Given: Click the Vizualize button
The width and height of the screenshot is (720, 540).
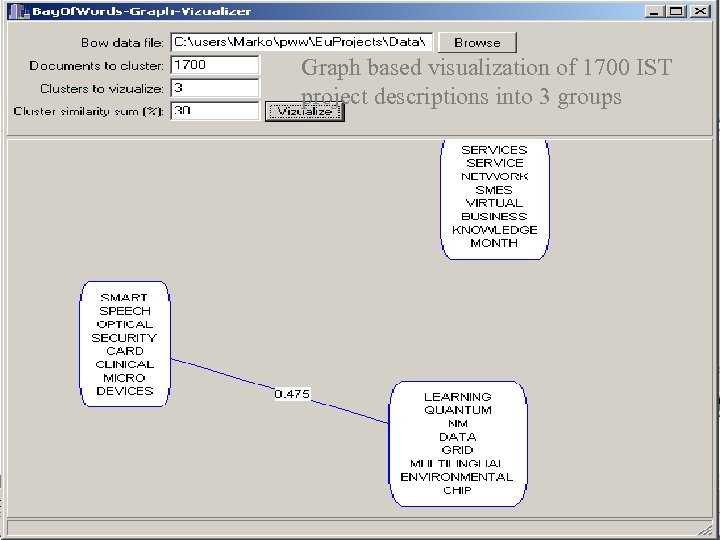Looking at the screenshot, I should (x=304, y=112).
